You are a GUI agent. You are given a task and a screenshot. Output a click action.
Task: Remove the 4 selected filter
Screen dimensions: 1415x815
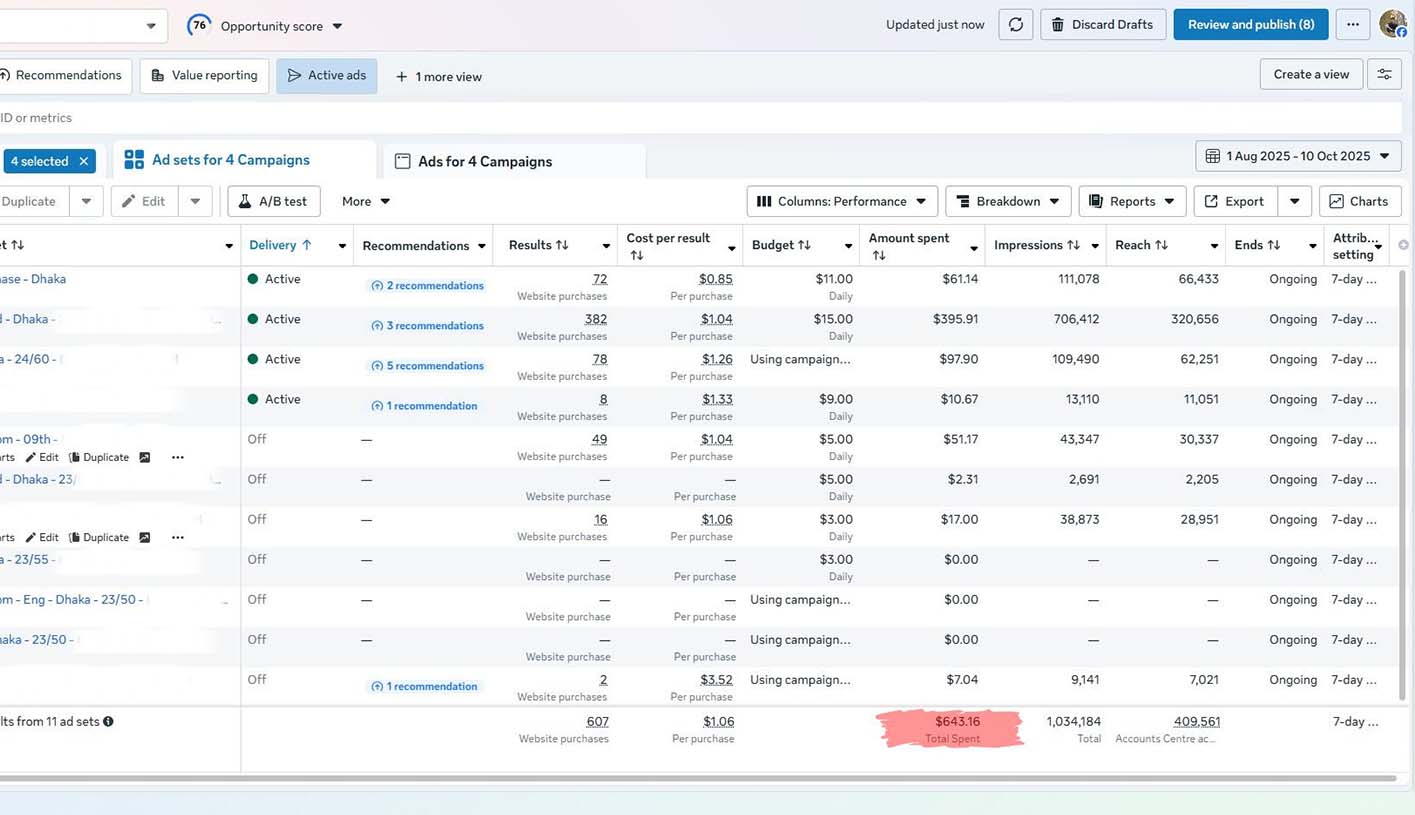pyautogui.click(x=84, y=161)
